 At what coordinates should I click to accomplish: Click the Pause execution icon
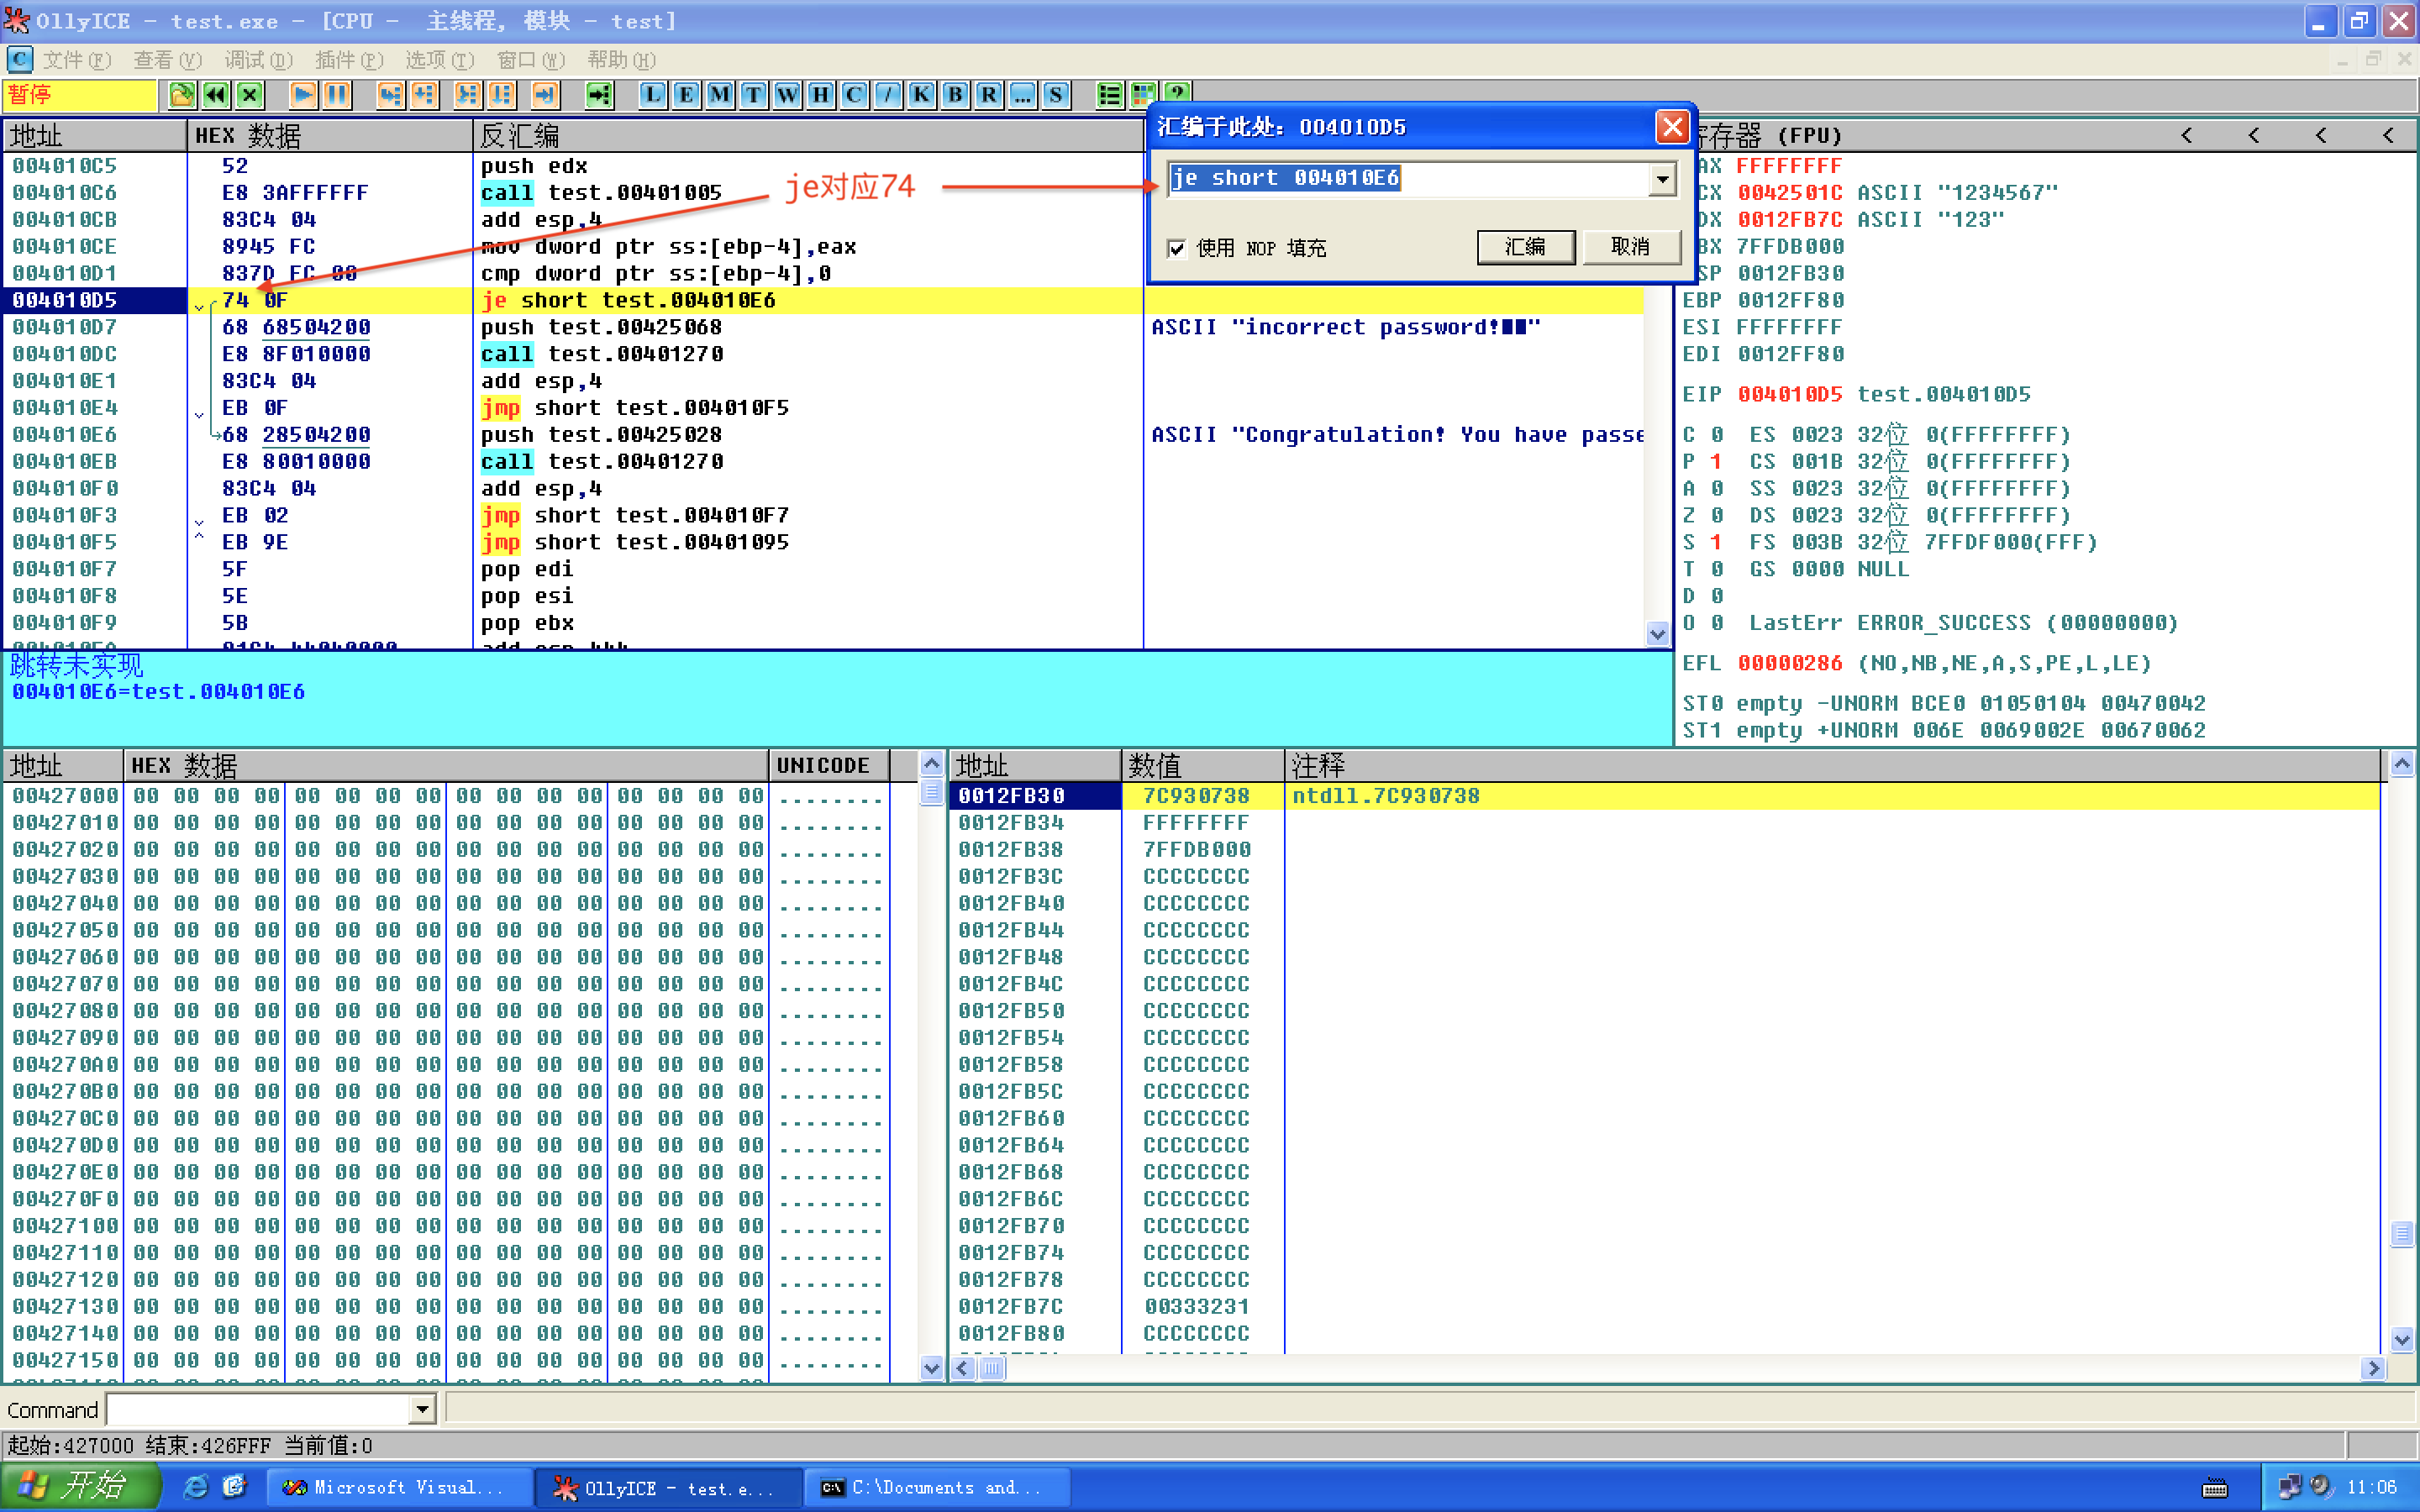(337, 95)
